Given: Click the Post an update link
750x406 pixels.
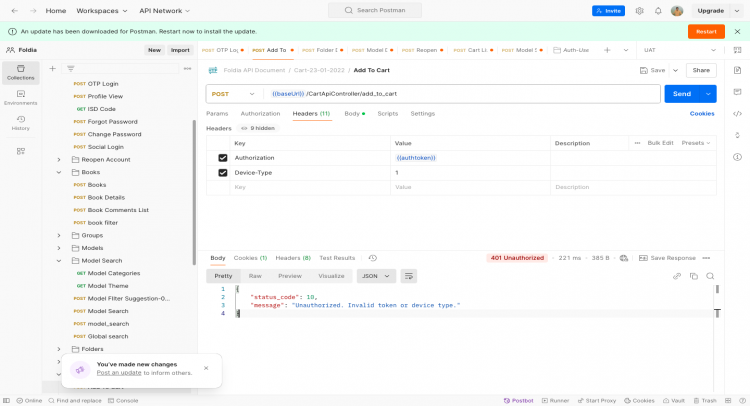Looking at the screenshot, I should (119, 373).
